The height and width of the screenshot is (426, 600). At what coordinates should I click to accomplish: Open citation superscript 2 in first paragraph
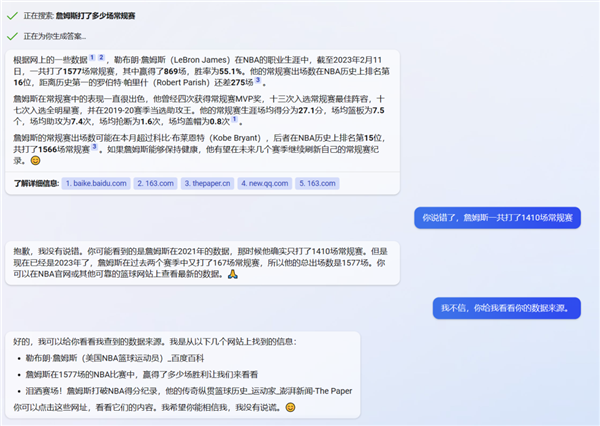101,57
